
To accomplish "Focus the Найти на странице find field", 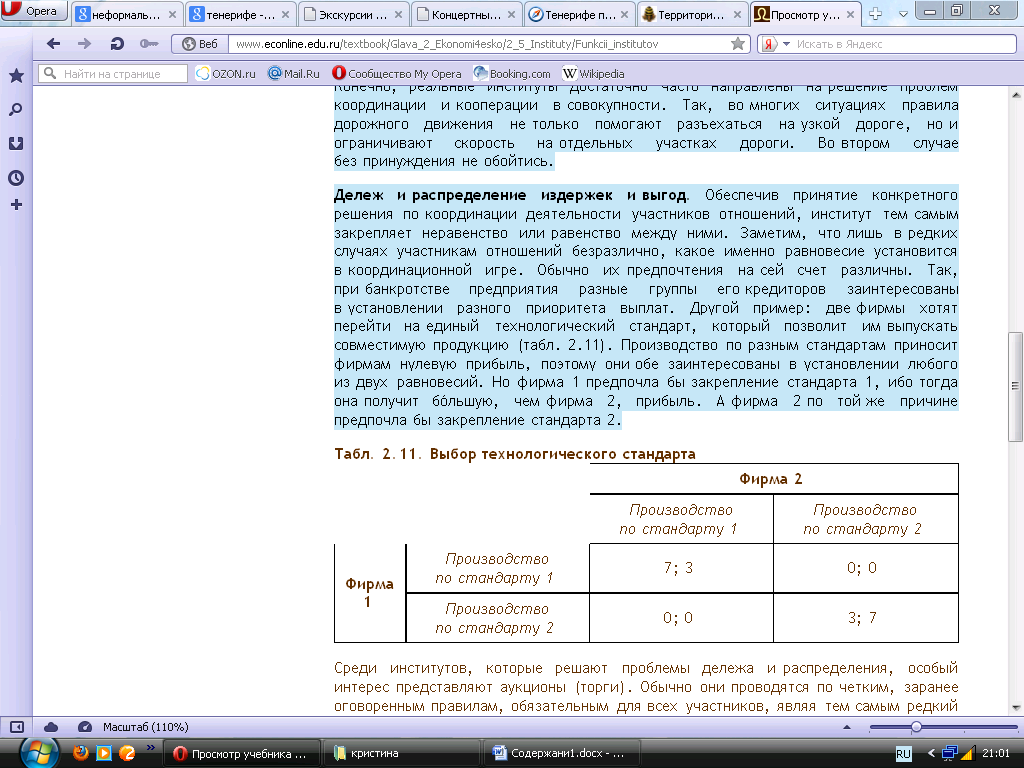I will coord(114,74).
